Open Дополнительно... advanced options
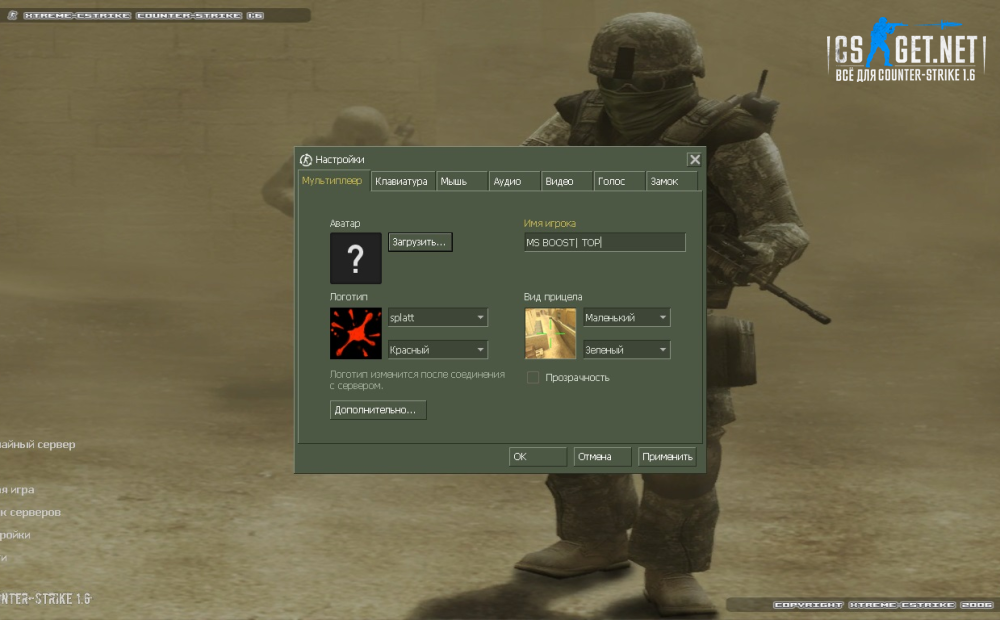Screen dimensions: 1000x620 tap(378, 410)
